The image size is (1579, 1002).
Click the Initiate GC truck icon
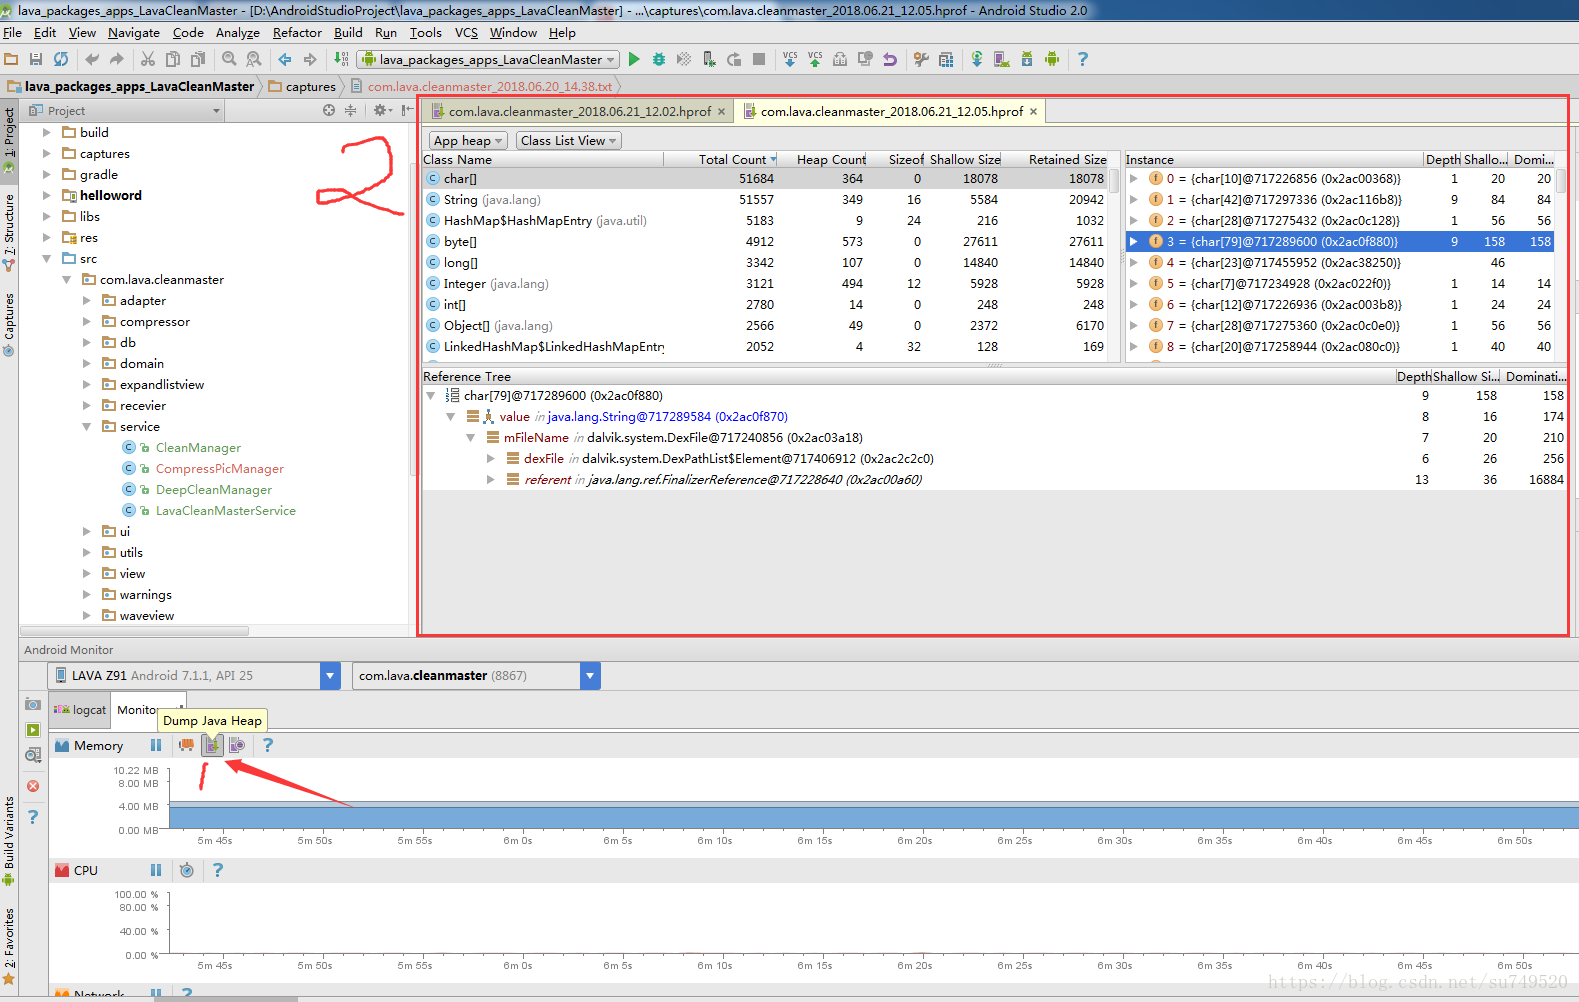coord(186,745)
